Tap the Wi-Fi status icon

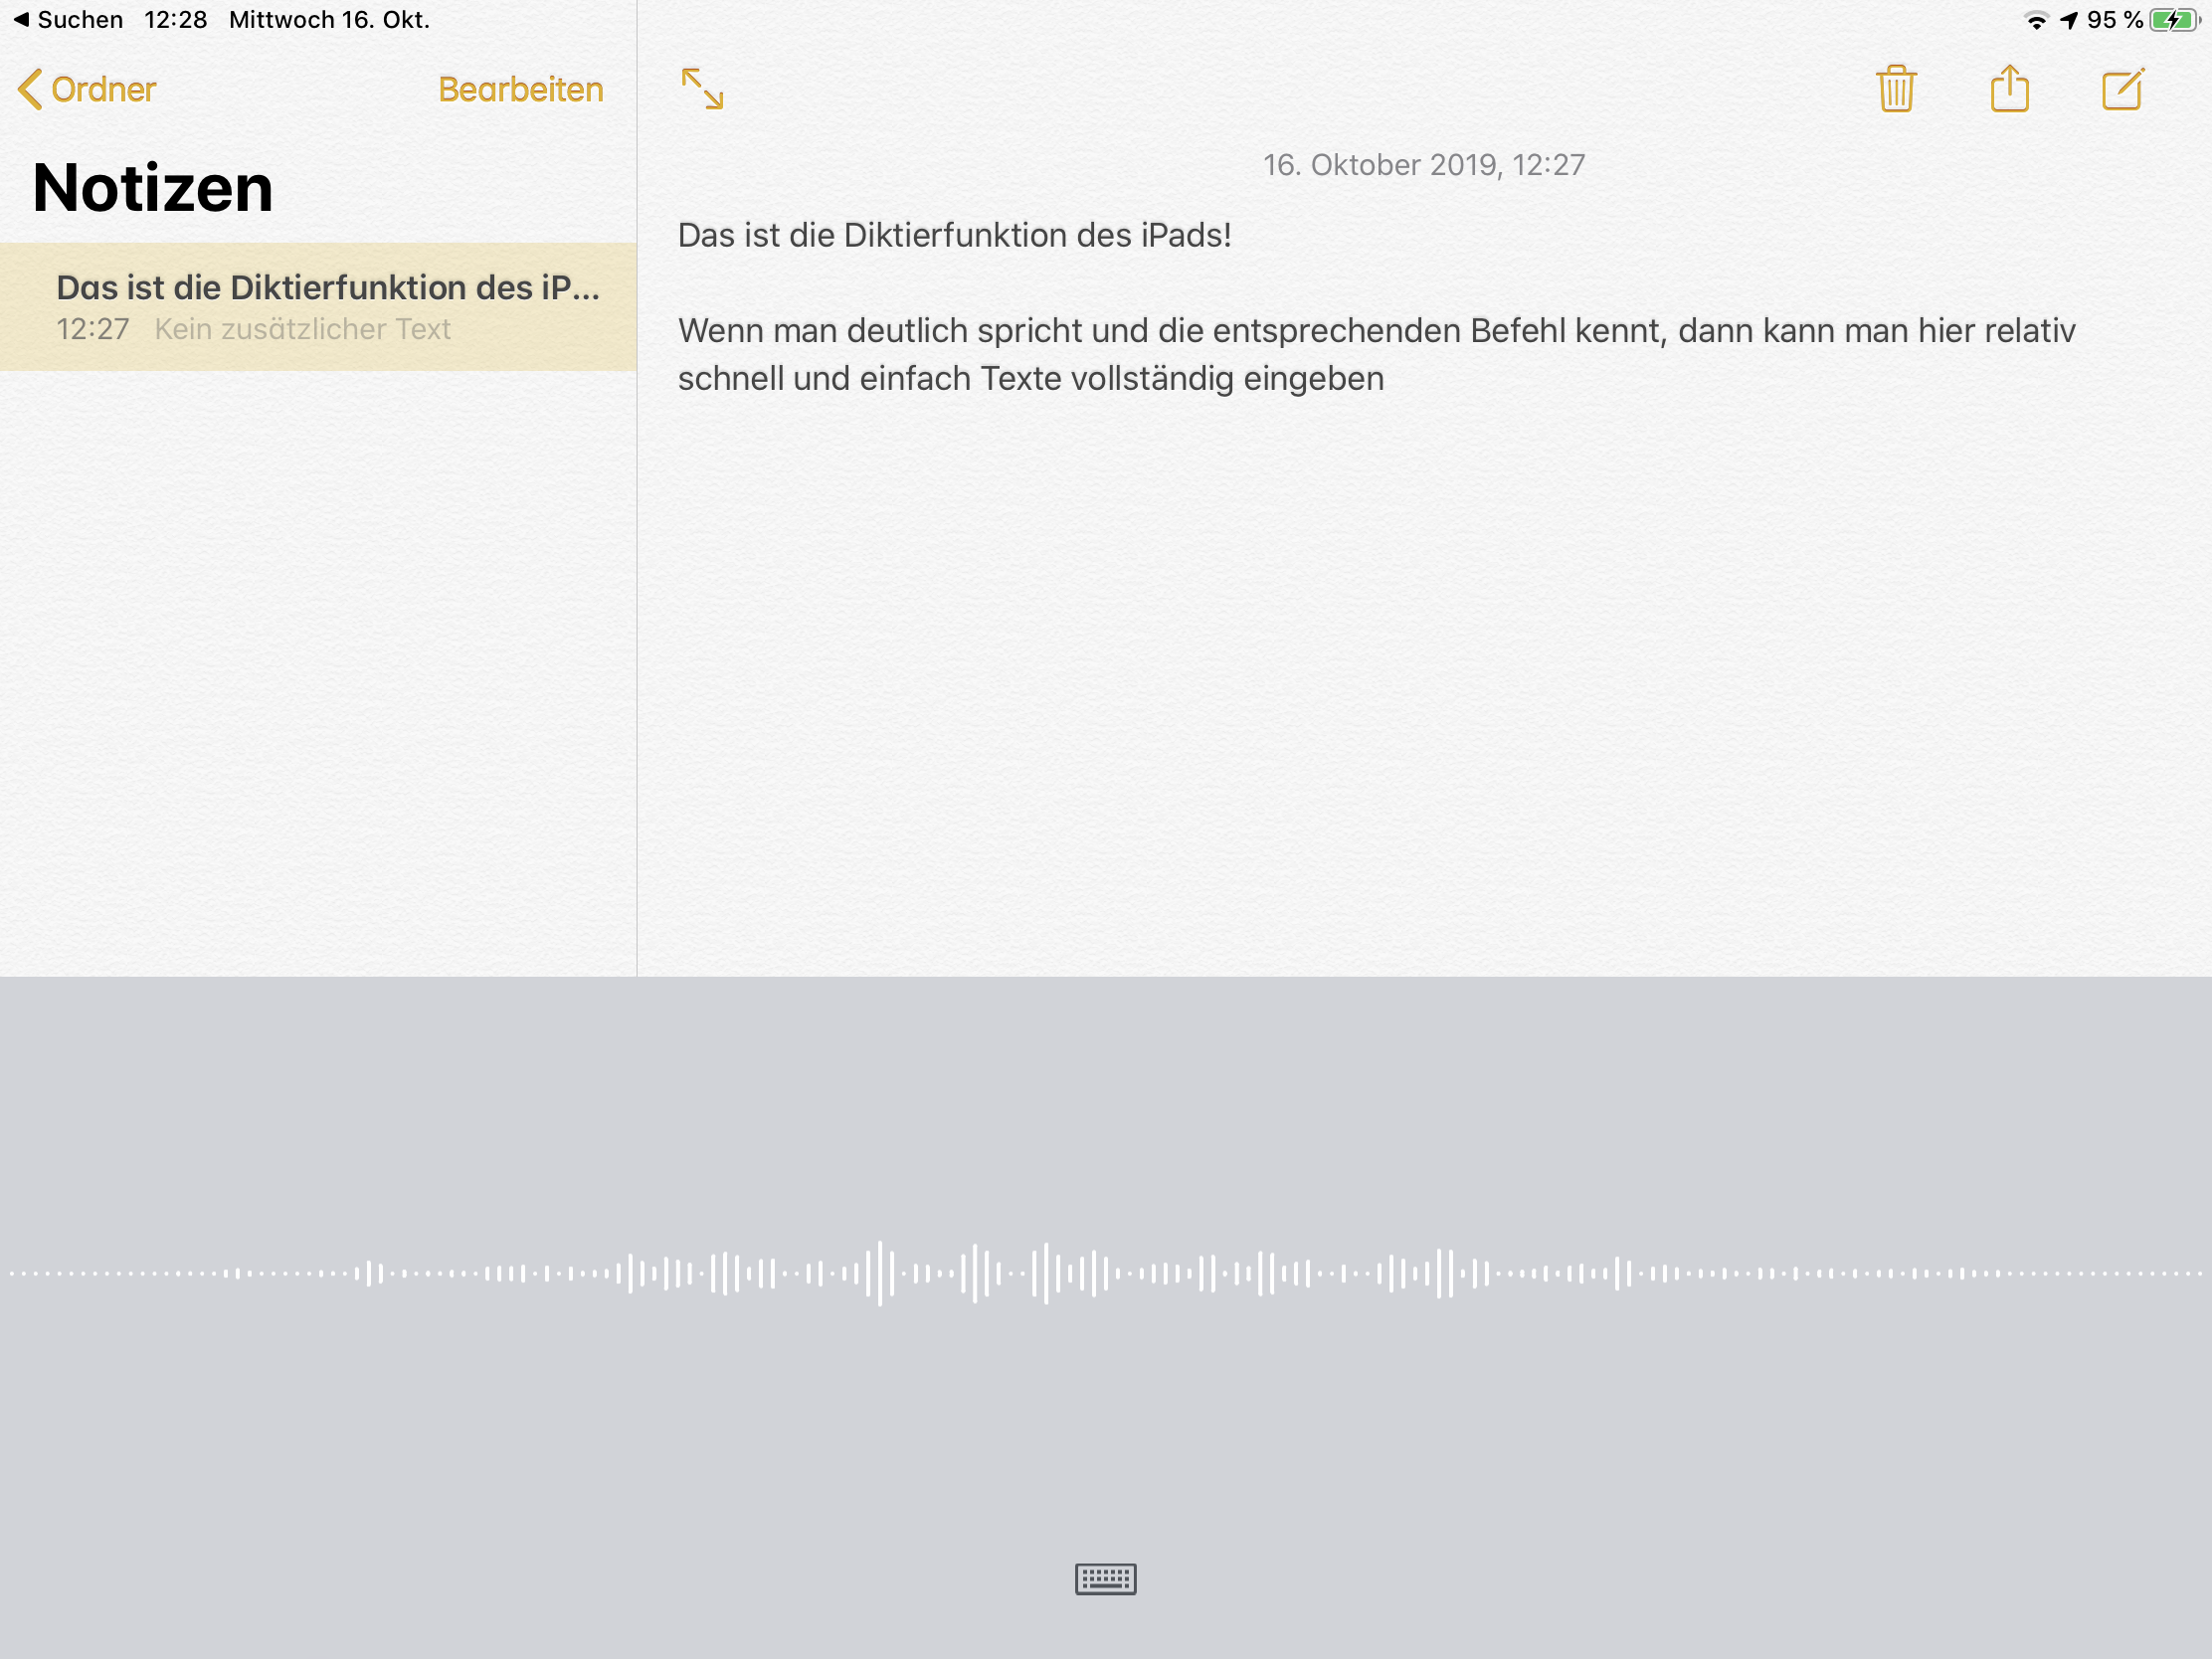(x=2036, y=20)
